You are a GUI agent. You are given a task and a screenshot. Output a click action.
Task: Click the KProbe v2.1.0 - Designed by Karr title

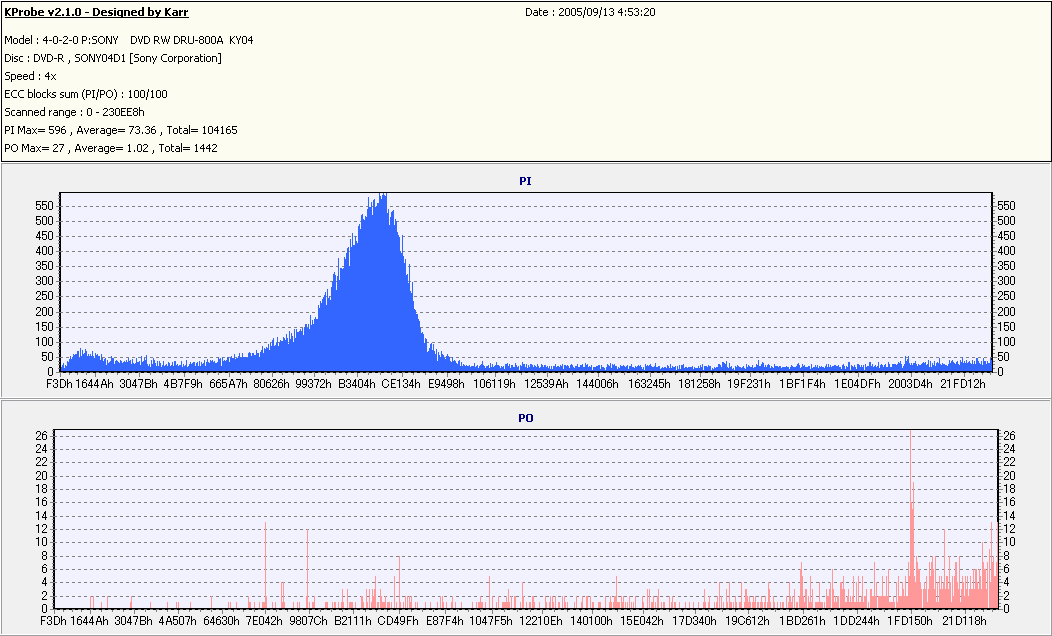pyautogui.click(x=96, y=12)
